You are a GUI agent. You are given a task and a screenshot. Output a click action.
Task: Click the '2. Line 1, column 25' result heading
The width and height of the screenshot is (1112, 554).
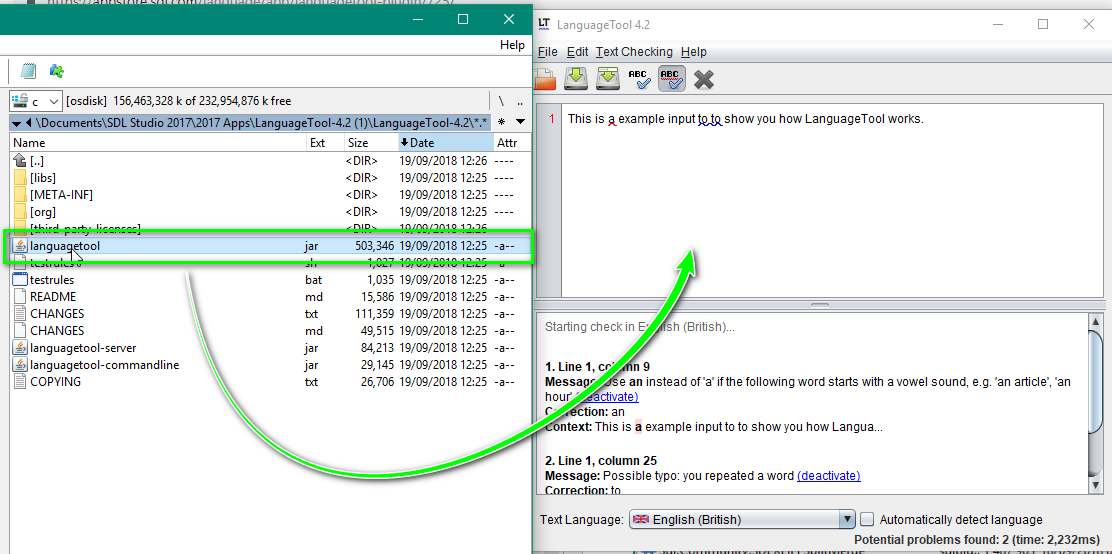[603, 460]
